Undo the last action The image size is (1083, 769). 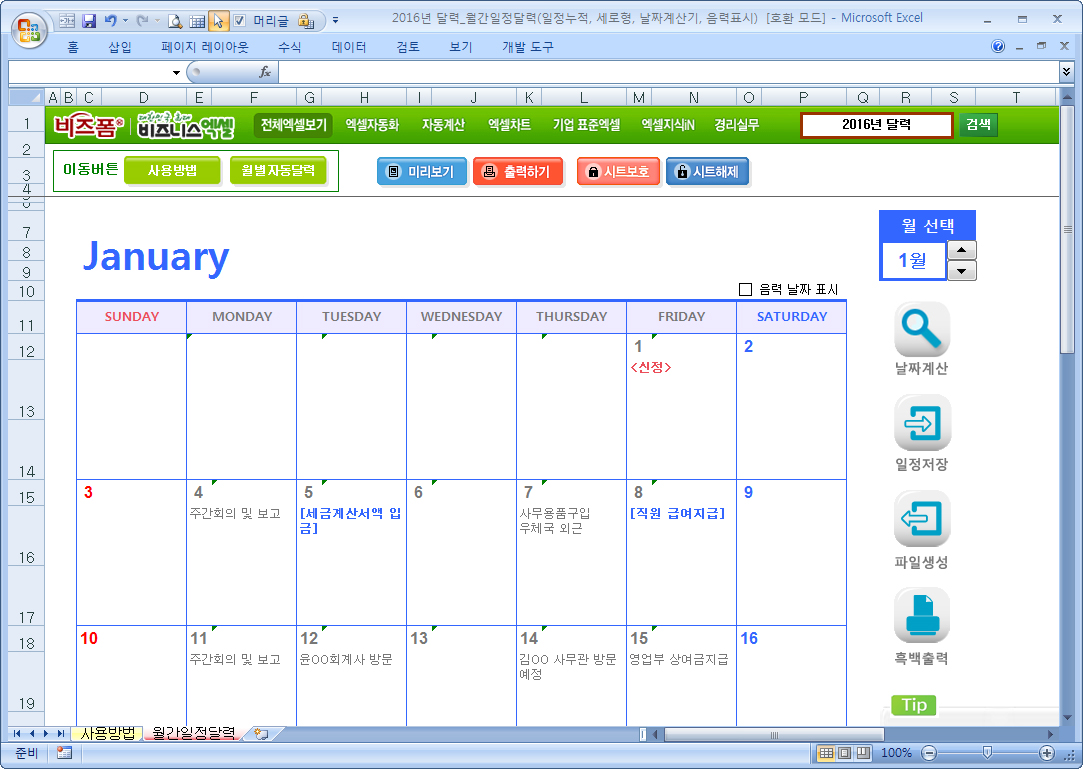[111, 21]
